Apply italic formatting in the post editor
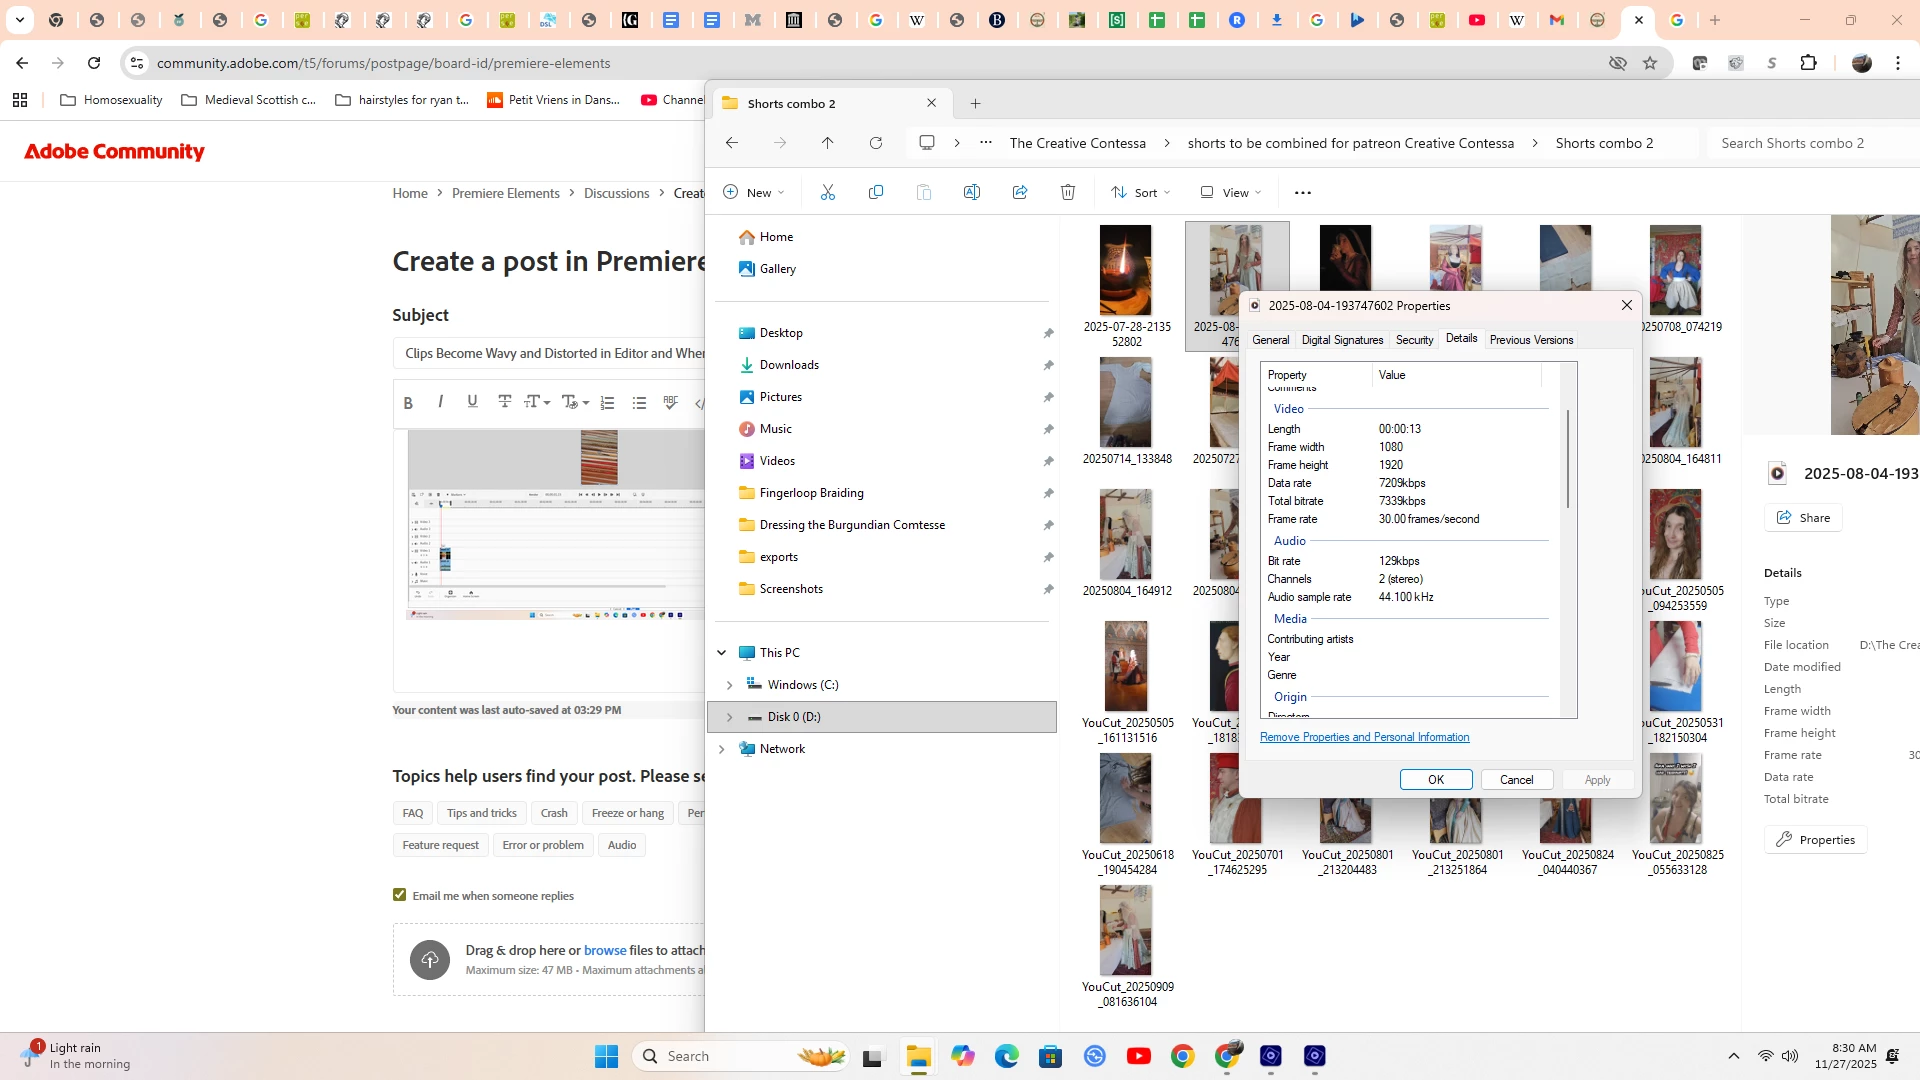Viewport: 1920px width, 1080px height. coord(440,402)
